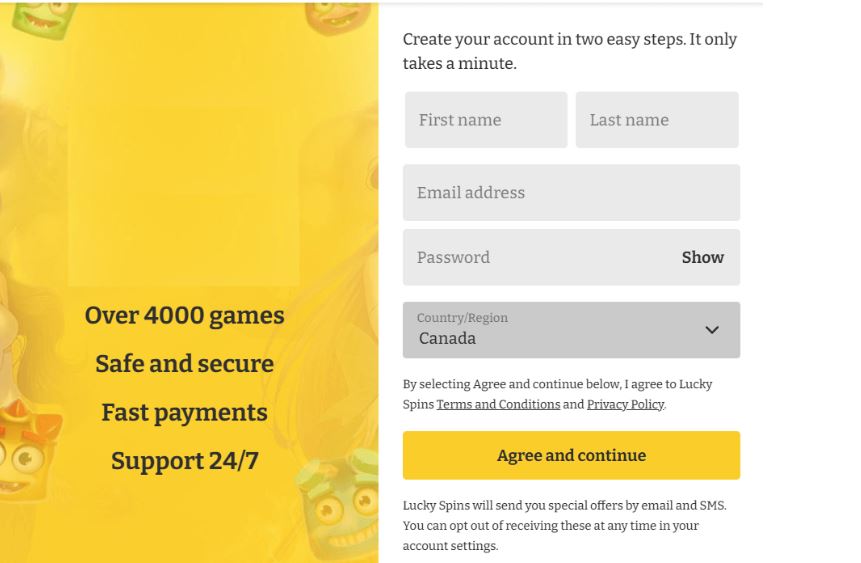Focus the Last name field
The height and width of the screenshot is (563, 861).
(657, 120)
